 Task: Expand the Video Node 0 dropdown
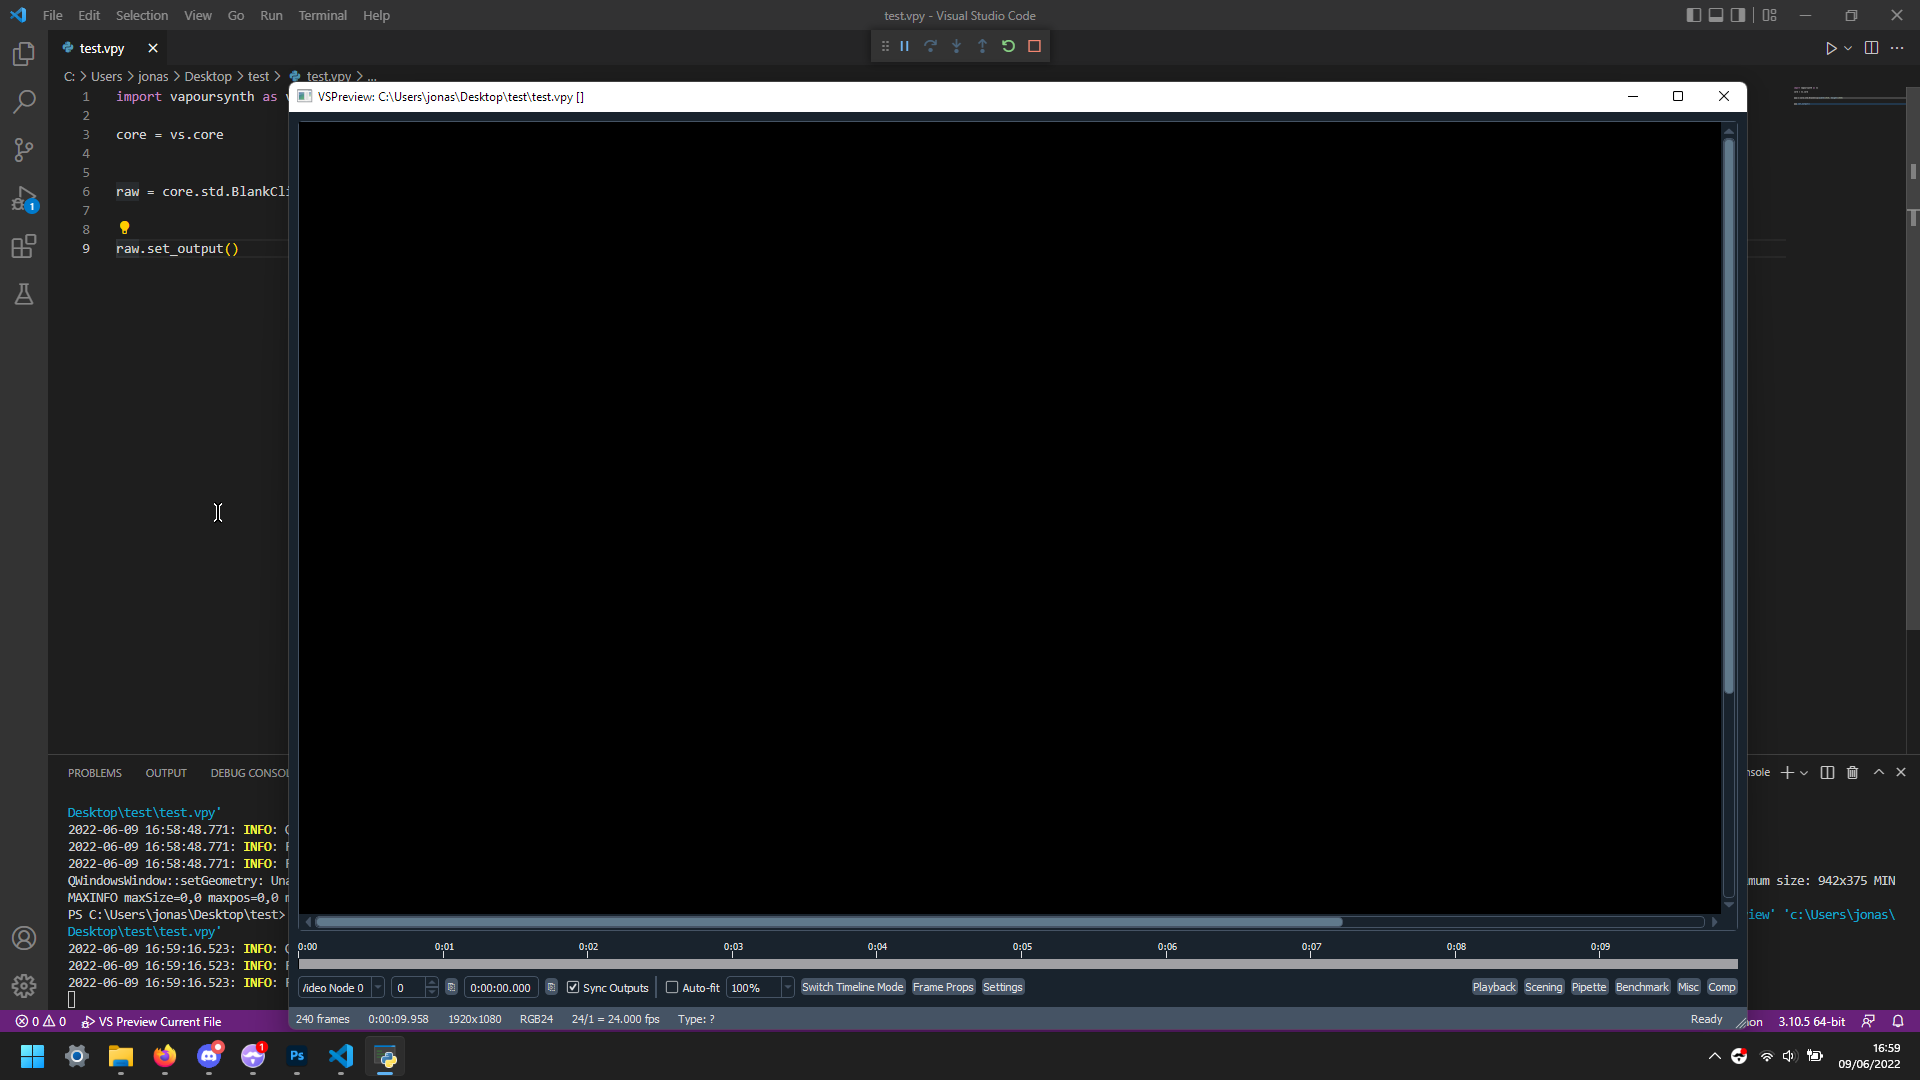tap(378, 987)
